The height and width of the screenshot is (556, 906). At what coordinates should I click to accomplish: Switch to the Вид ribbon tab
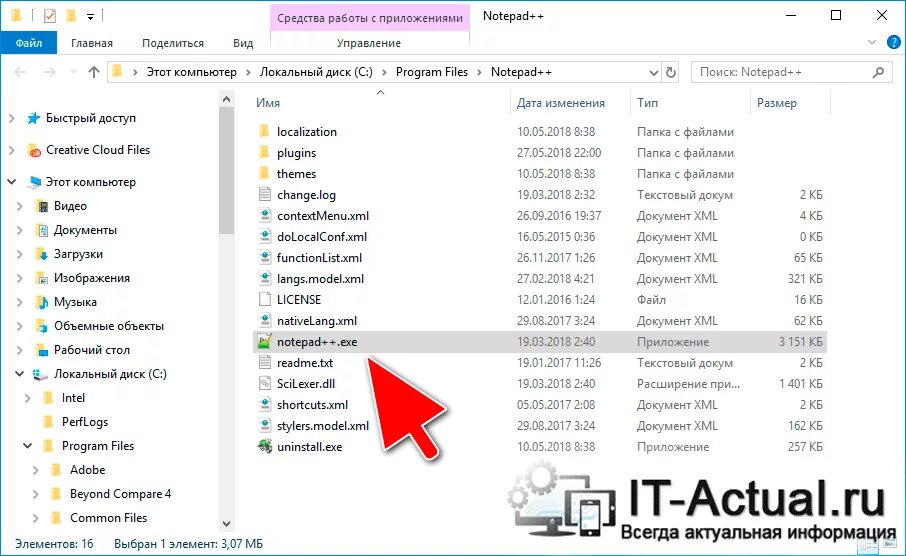(x=243, y=43)
